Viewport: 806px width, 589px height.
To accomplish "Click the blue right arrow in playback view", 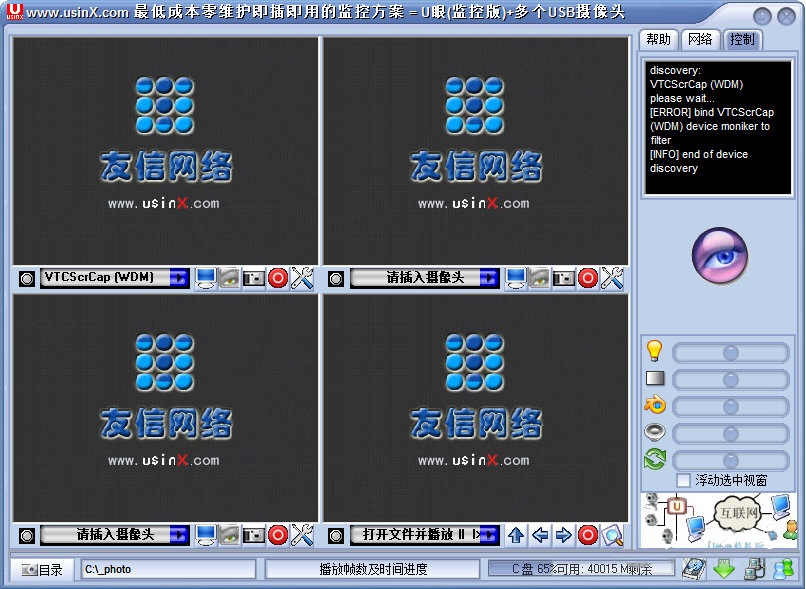I will click(x=564, y=535).
